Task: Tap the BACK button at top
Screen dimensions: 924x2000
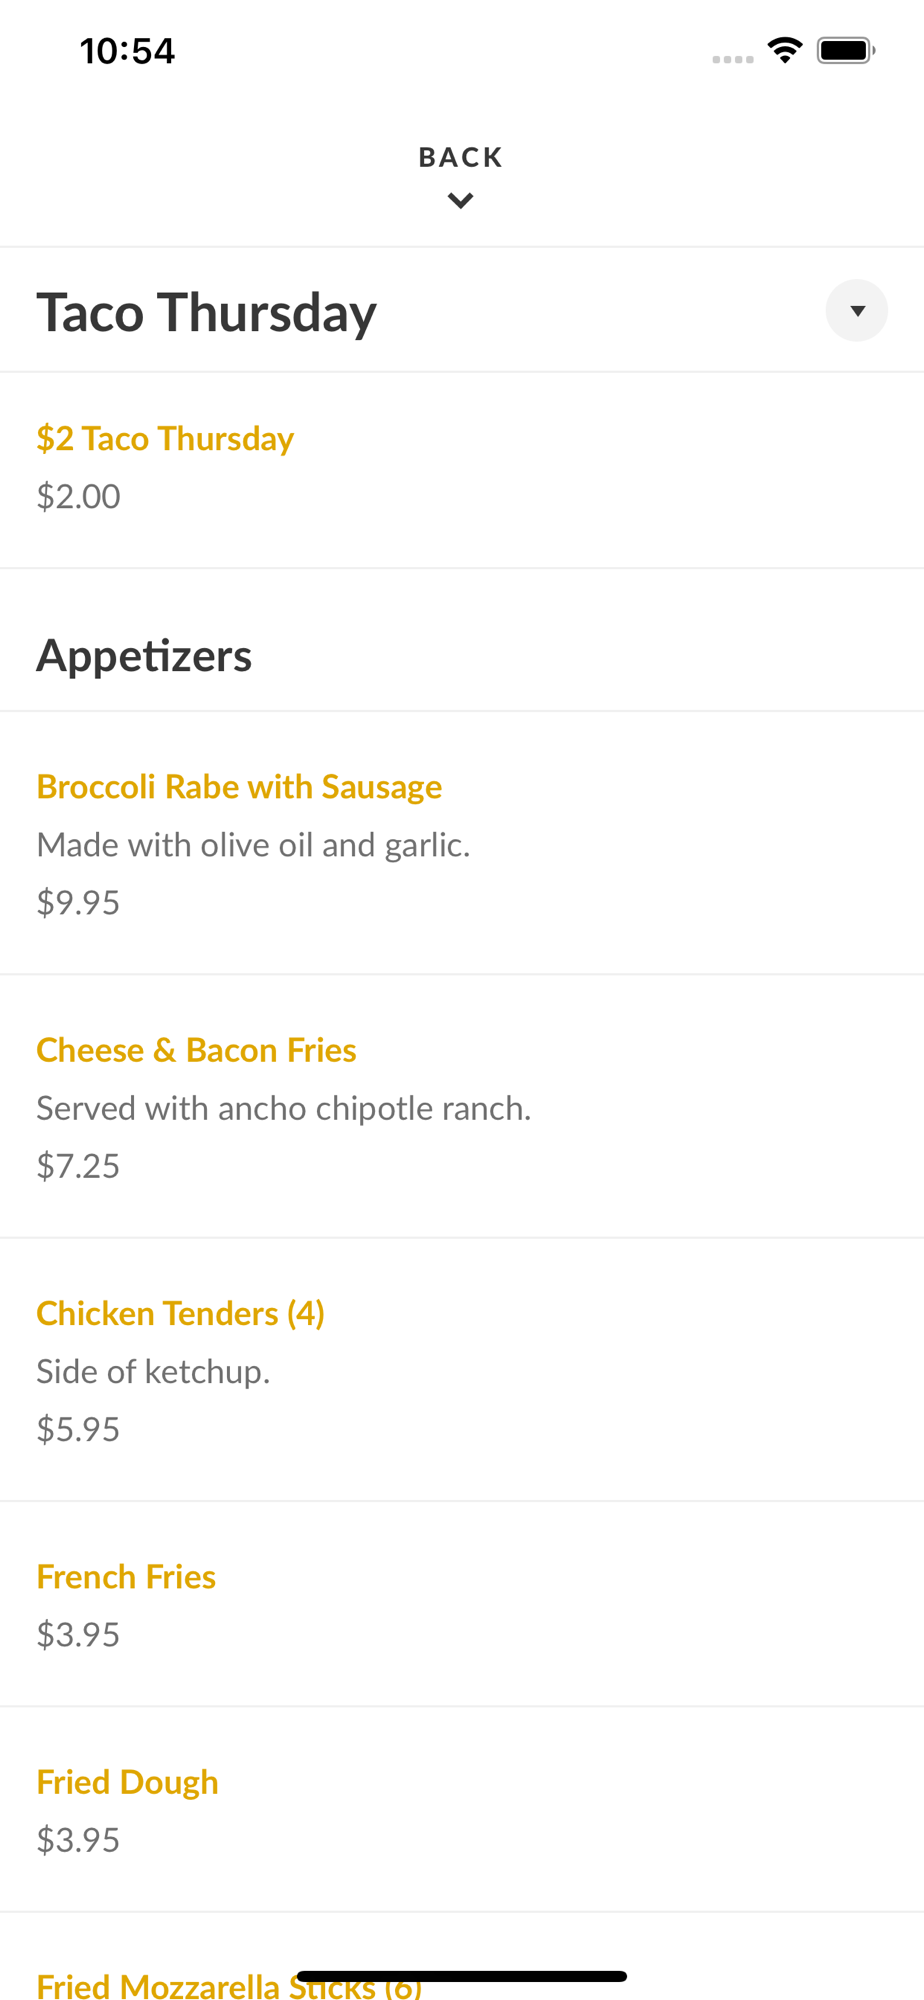Action: coord(460,157)
